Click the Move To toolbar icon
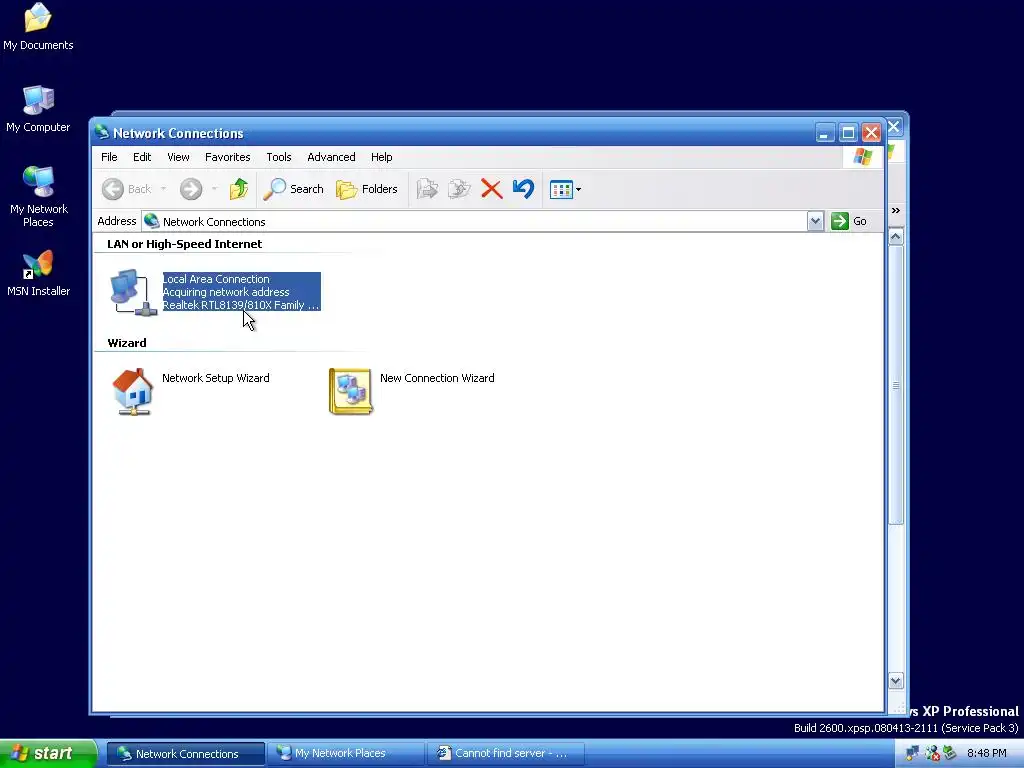The width and height of the screenshot is (1024, 768). (427, 189)
